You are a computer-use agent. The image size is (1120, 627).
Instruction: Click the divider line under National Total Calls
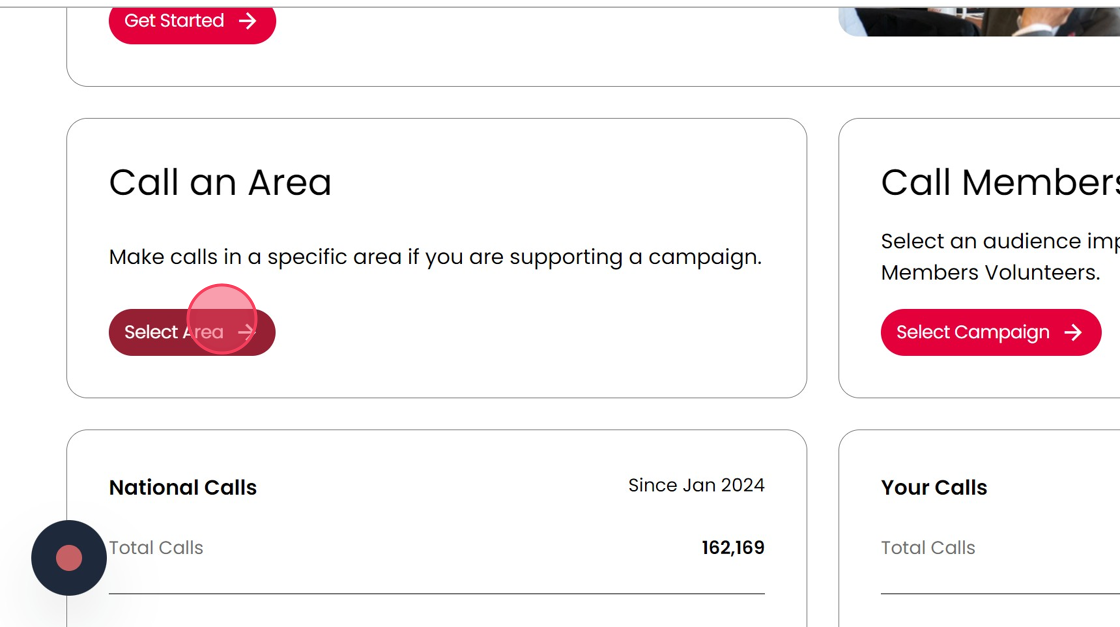point(436,593)
